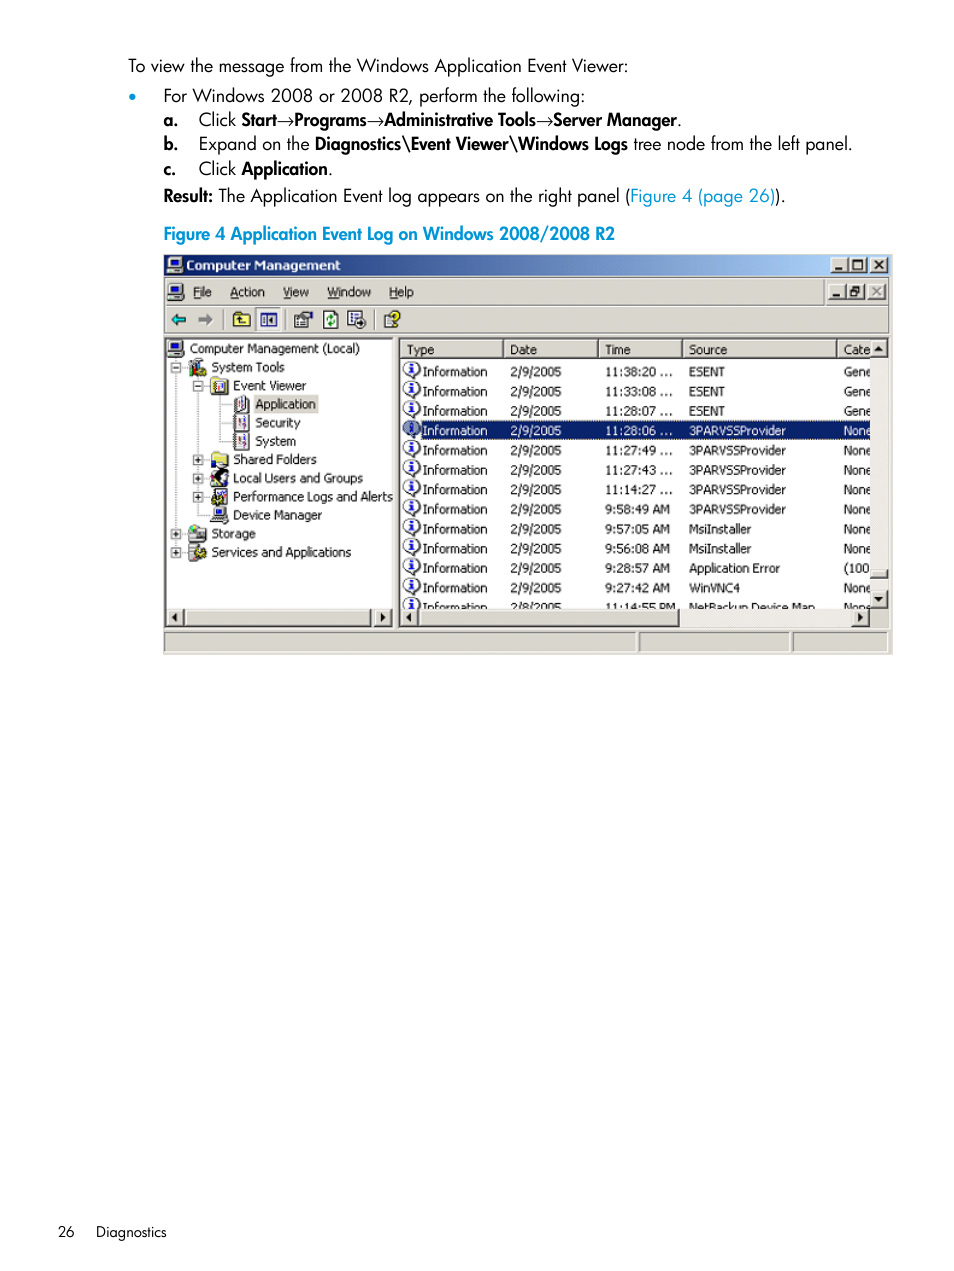Select the Application Error event source
The height and width of the screenshot is (1271, 954).
(x=734, y=568)
